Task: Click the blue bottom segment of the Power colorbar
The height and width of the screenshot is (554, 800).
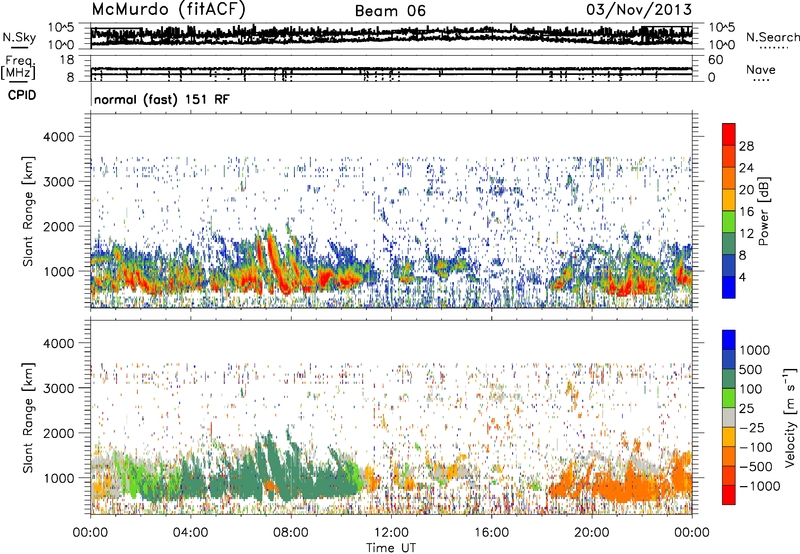Action: click(x=729, y=287)
